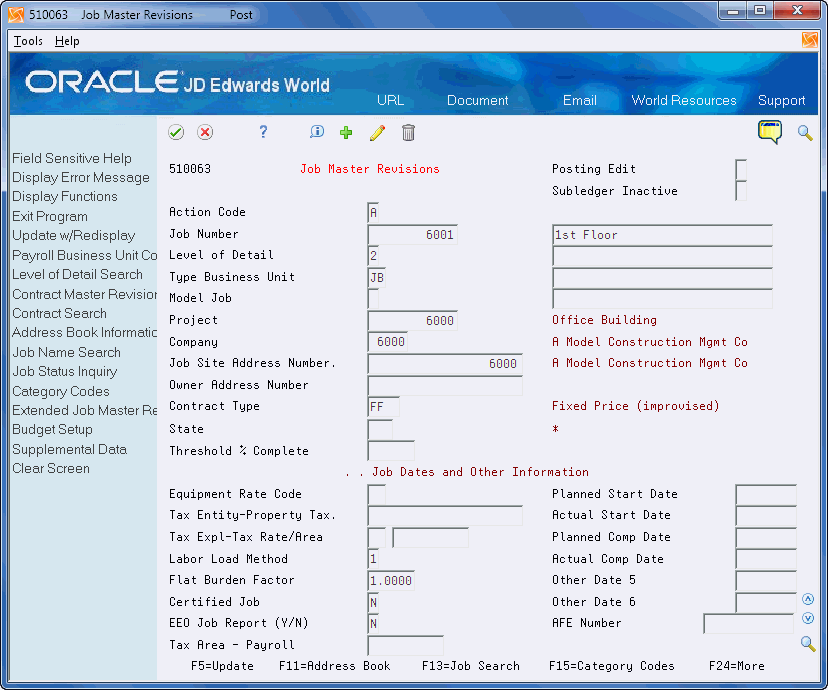This screenshot has height=690, width=828.
Task: Click F13=Job Search function key
Action: [471, 666]
